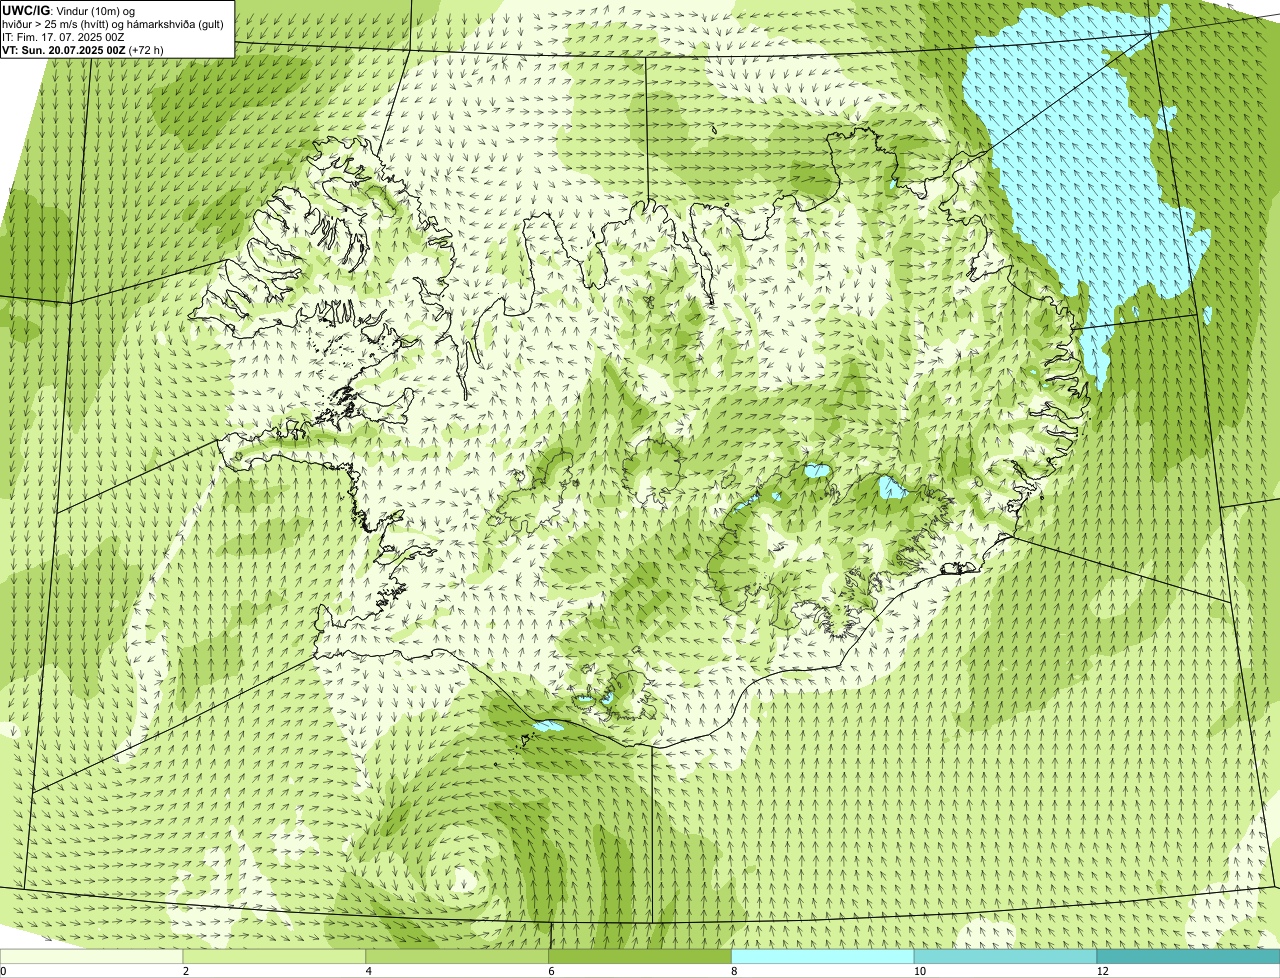Click the "VT: Sun. 20.07.2025 00Z (+72 h)" line
The width and height of the screenshot is (1280, 978).
pos(83,50)
